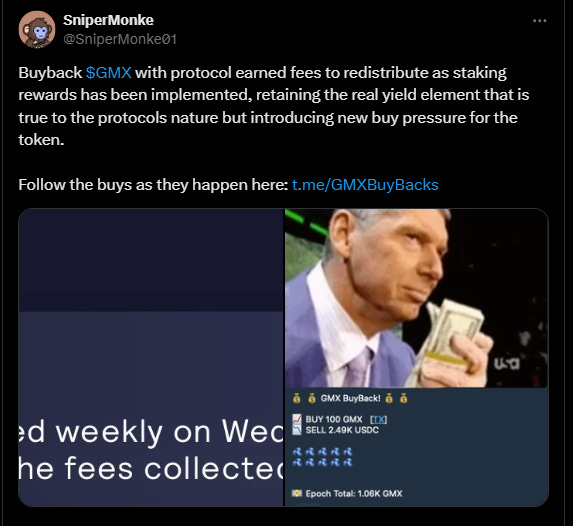This screenshot has height=526, width=573.
Task: Click the [TX] transaction link in image
Action: click(x=378, y=419)
